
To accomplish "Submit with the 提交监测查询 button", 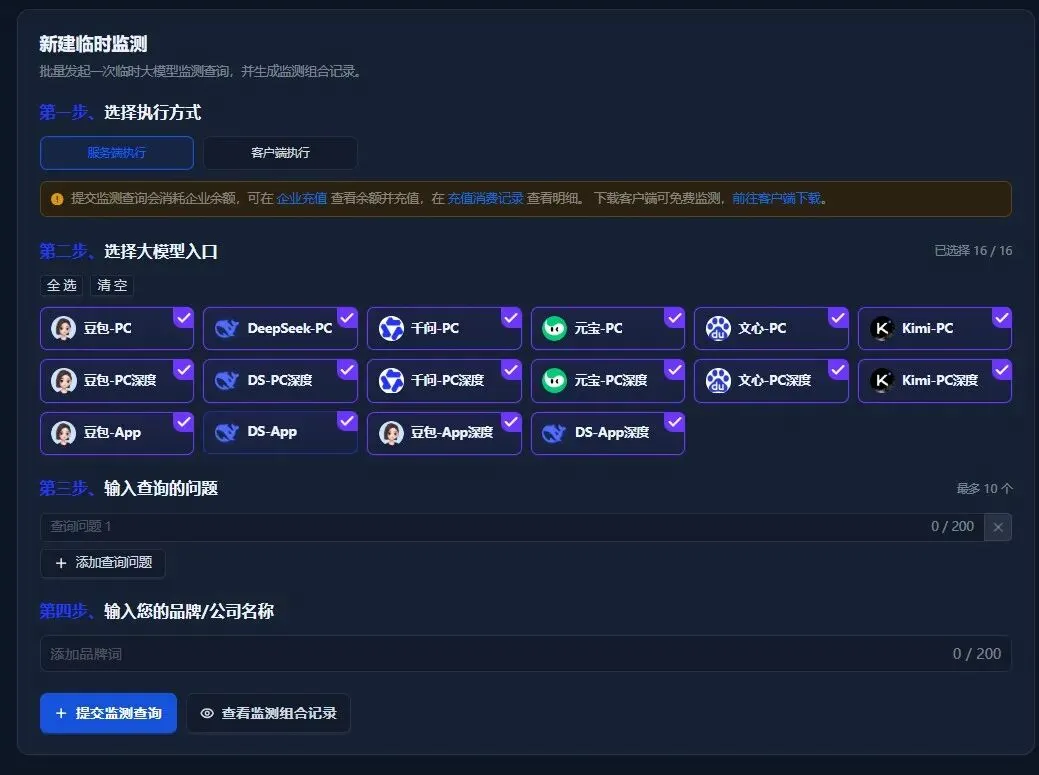I will click(108, 713).
